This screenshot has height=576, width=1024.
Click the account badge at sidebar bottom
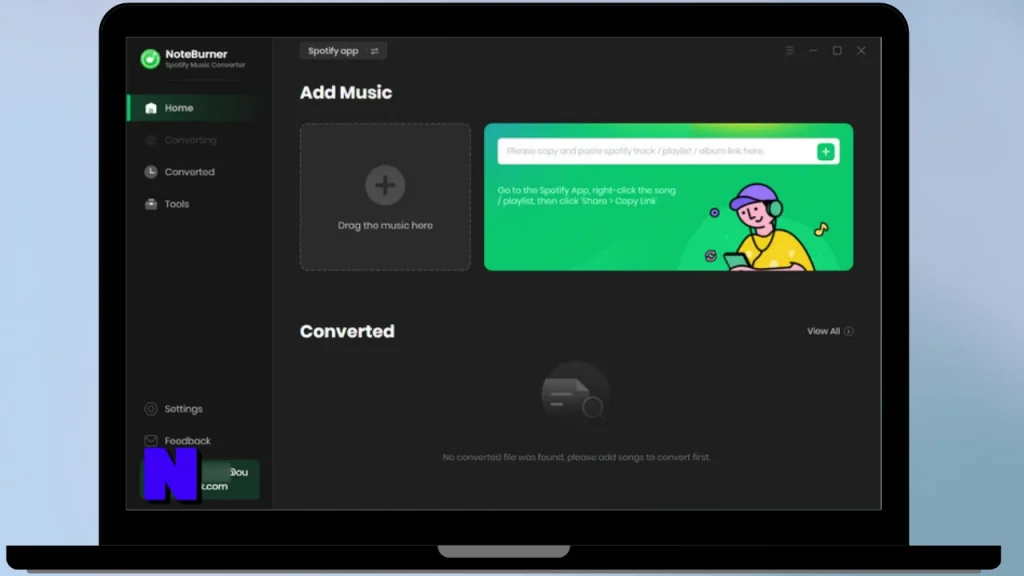point(200,479)
